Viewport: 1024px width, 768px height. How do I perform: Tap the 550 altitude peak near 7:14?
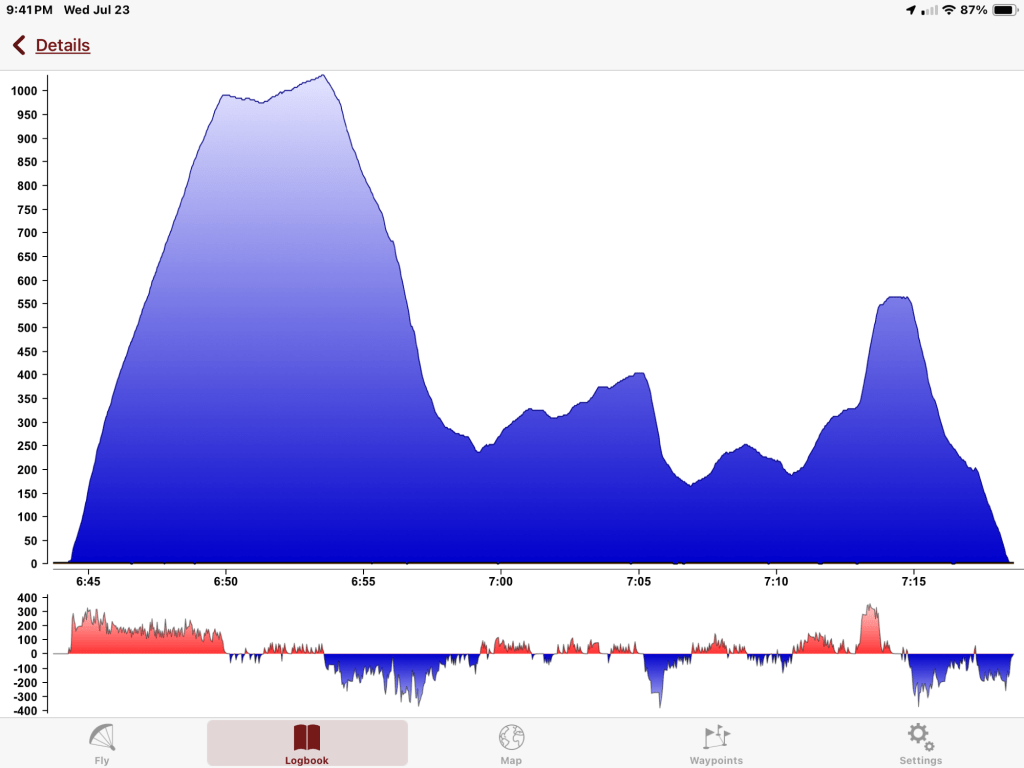coord(896,299)
